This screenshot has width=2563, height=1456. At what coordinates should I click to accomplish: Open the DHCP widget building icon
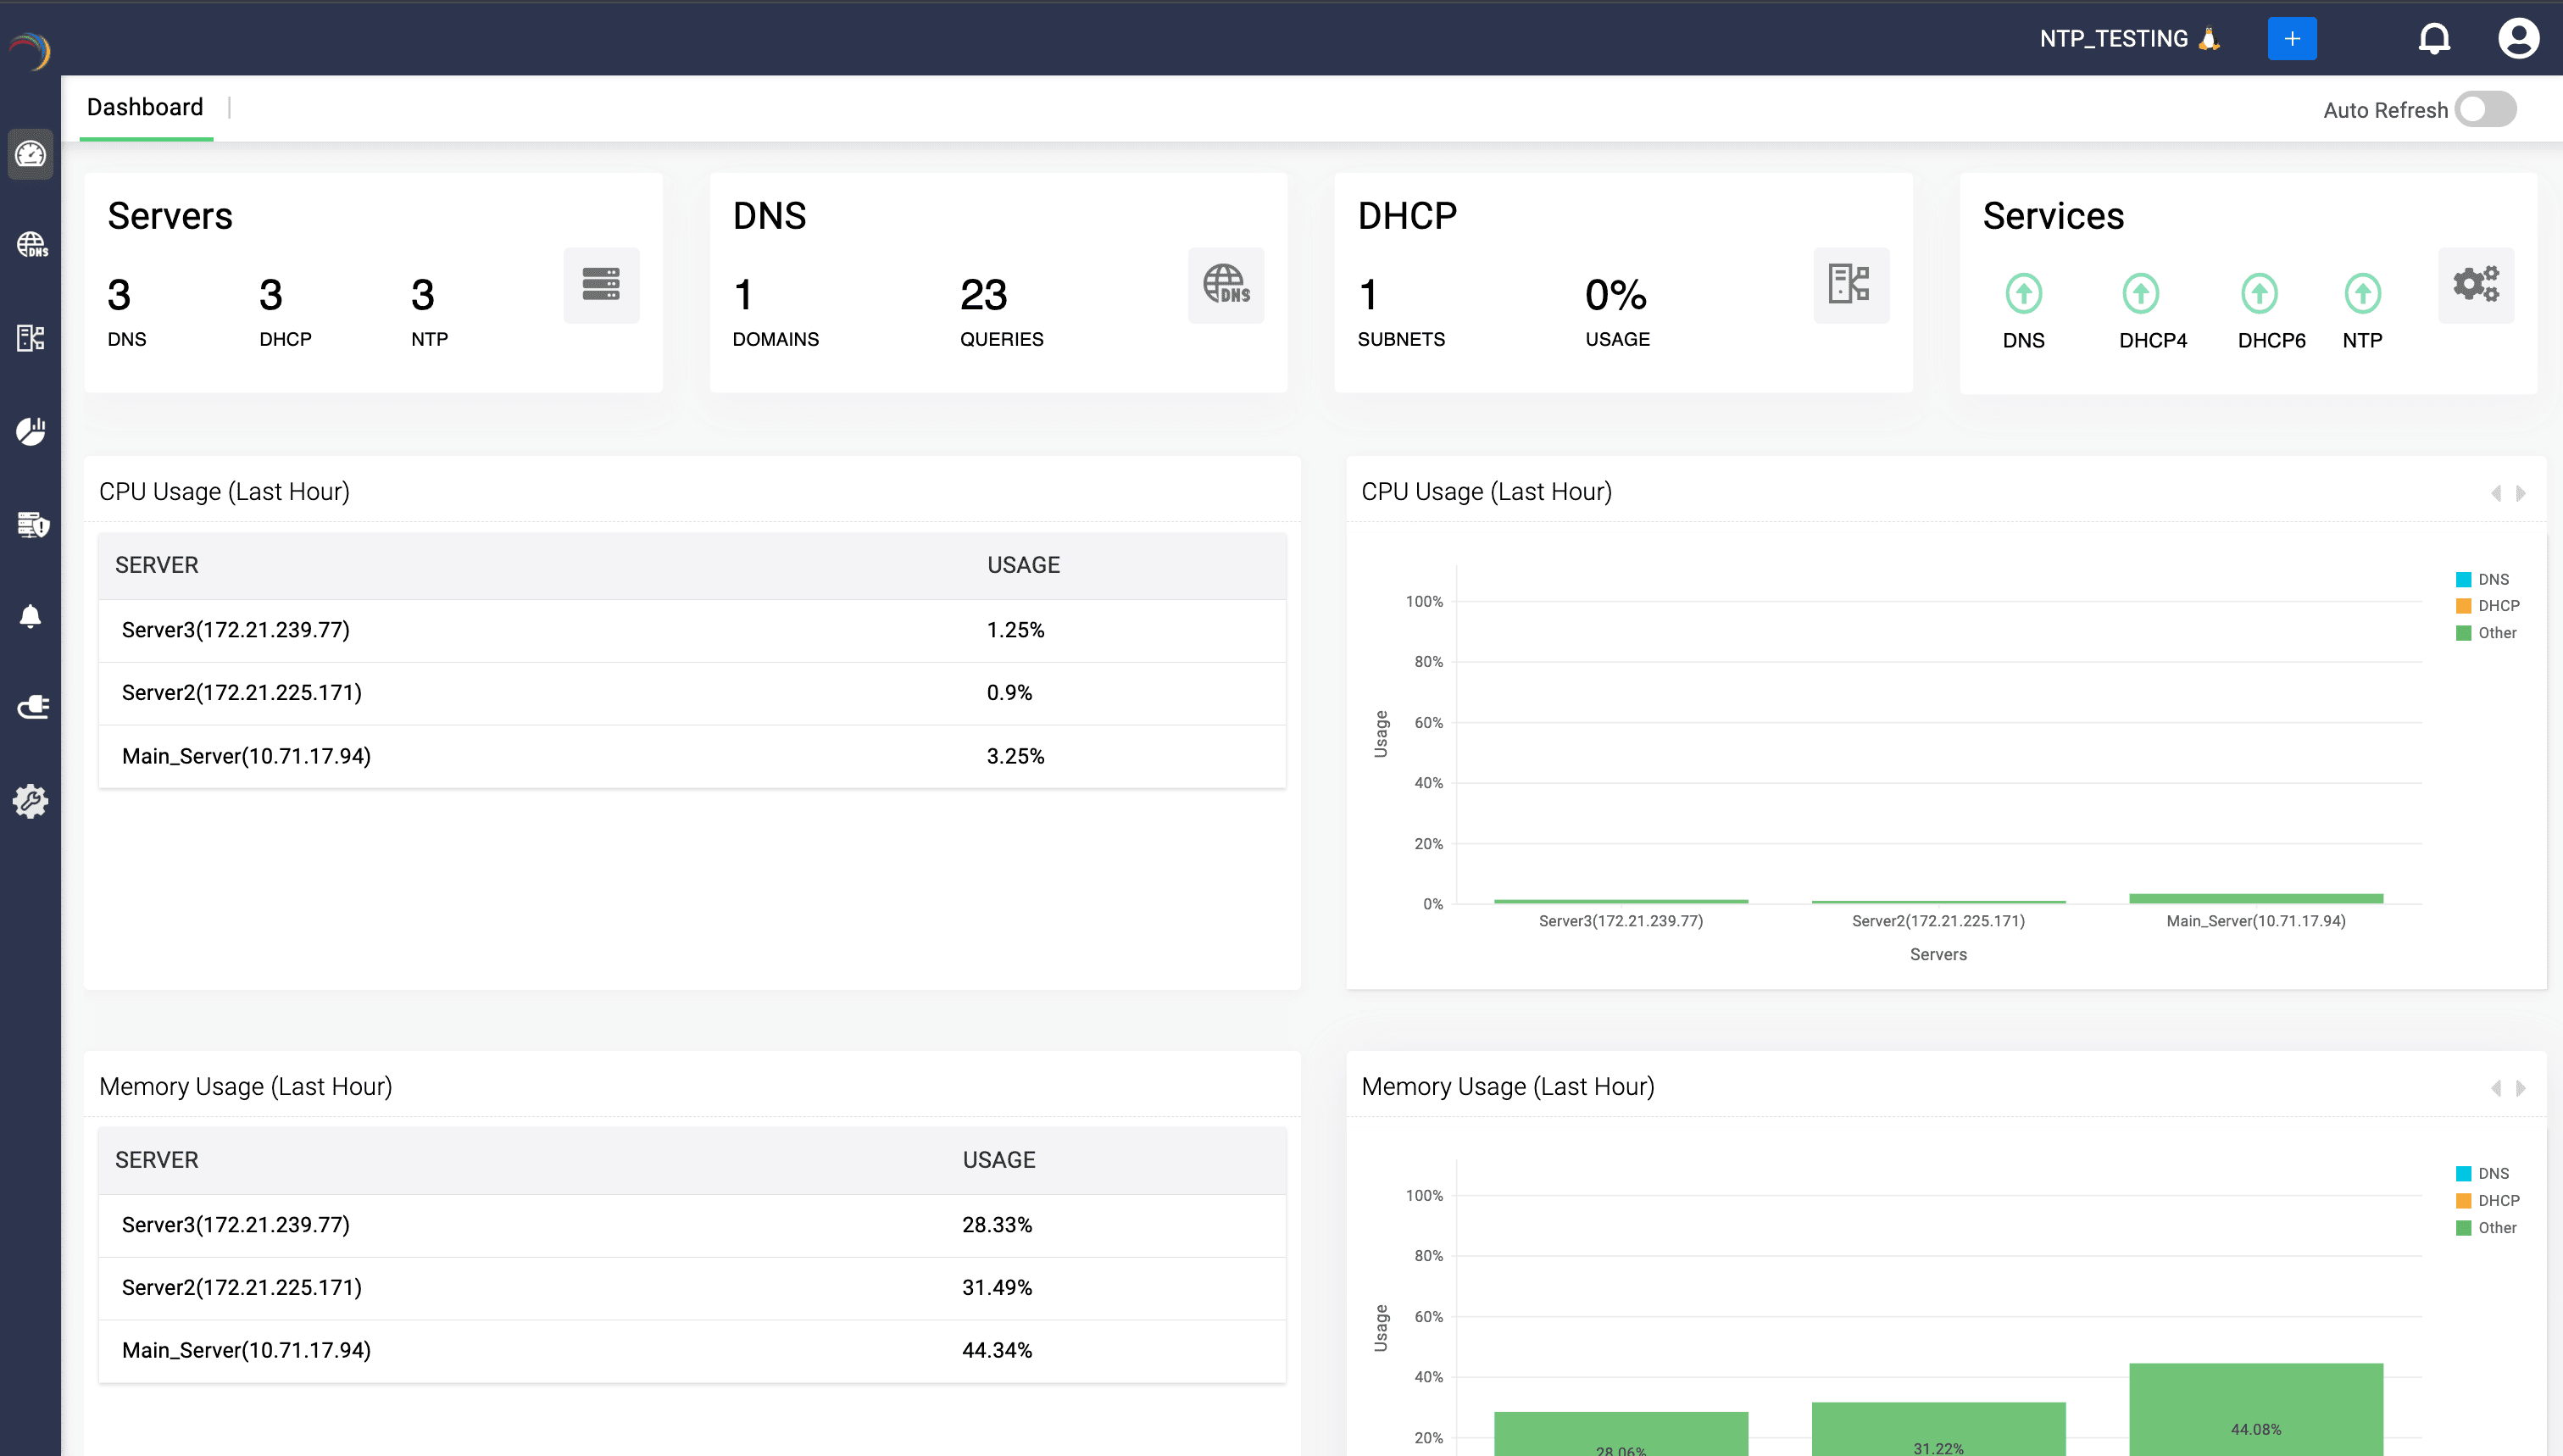[1850, 285]
